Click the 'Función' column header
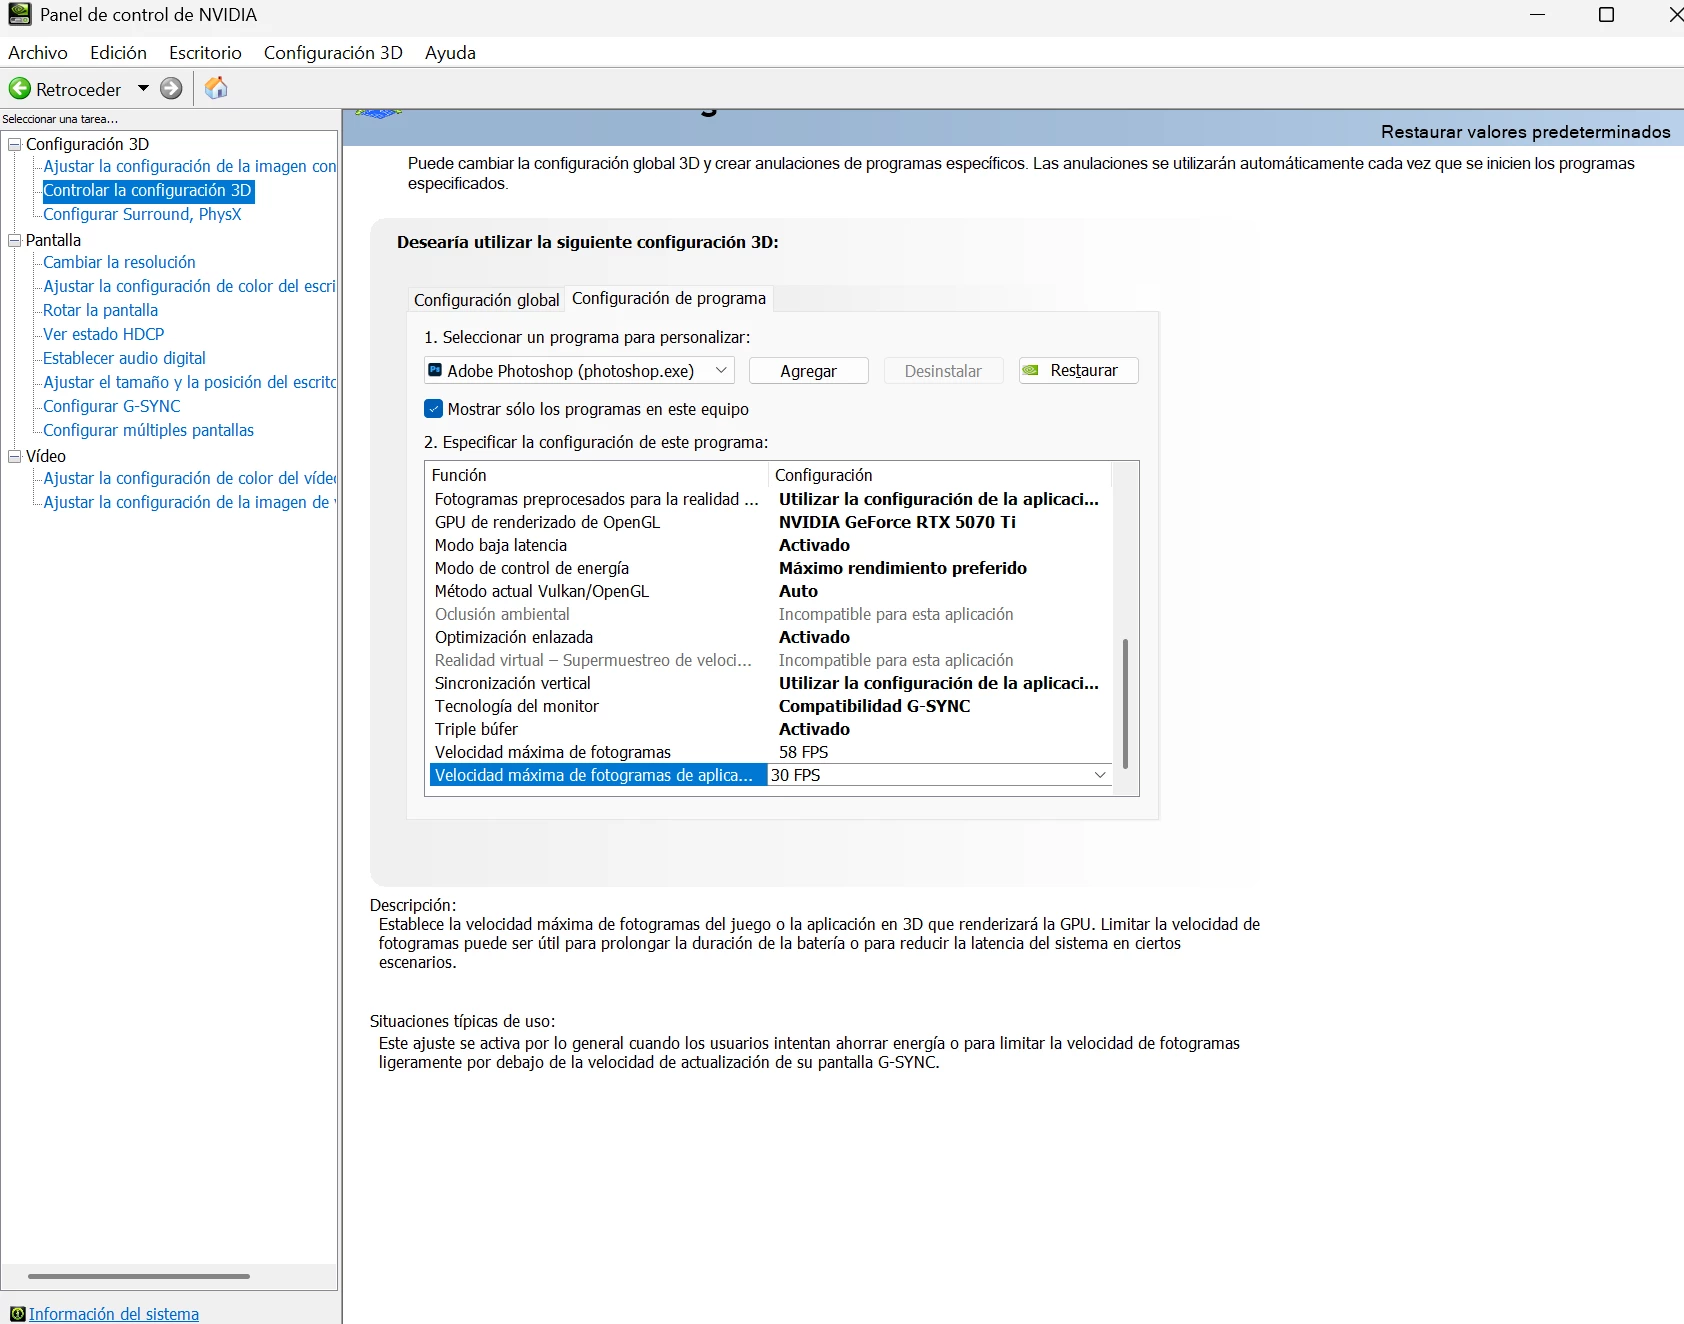The height and width of the screenshot is (1324, 1684). pyautogui.click(x=597, y=475)
